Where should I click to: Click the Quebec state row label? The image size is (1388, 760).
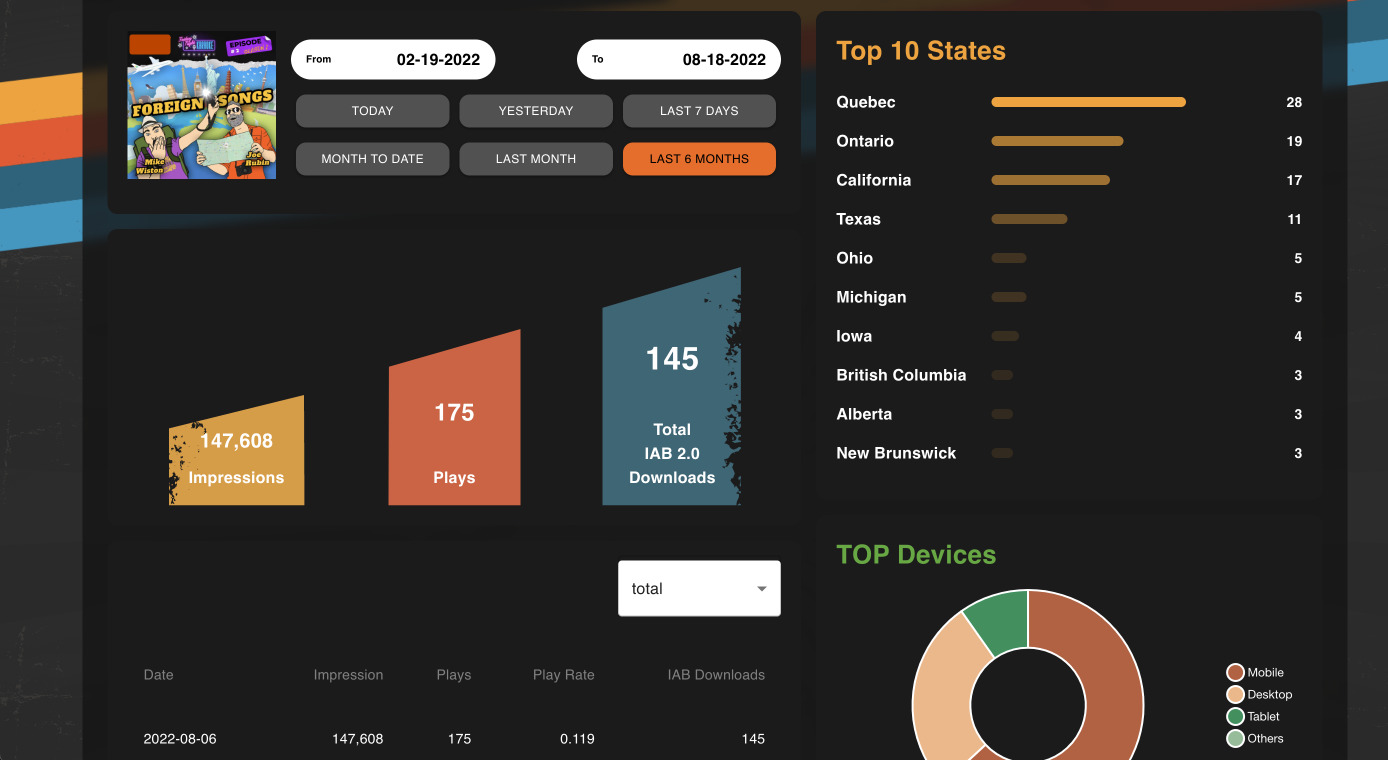(x=866, y=102)
